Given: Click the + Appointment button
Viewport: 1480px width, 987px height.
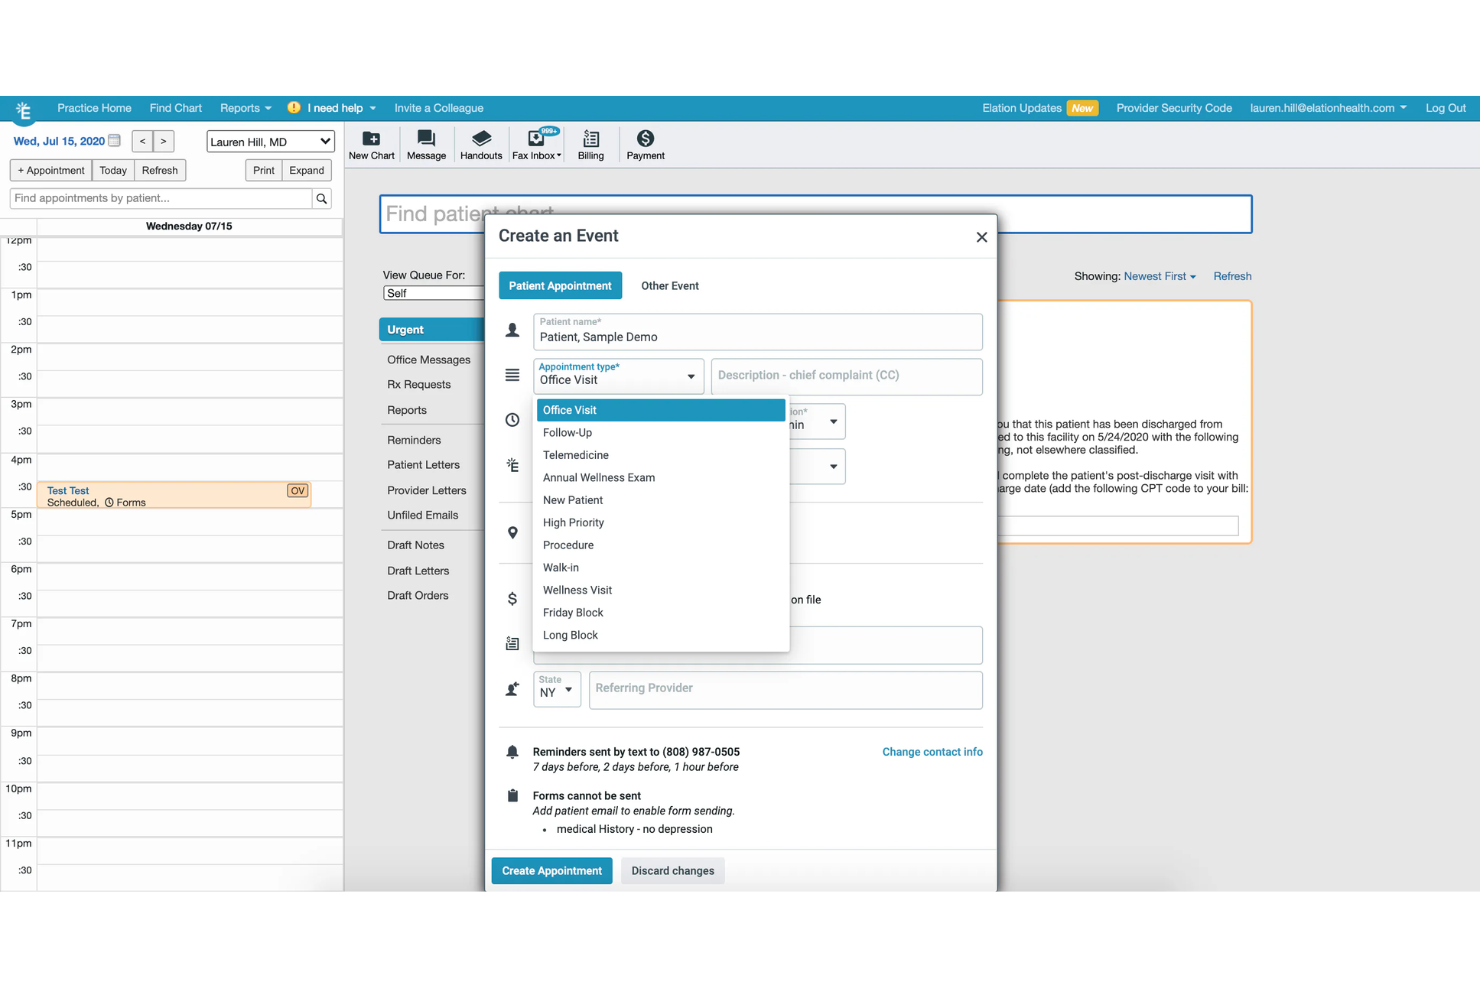Looking at the screenshot, I should pyautogui.click(x=51, y=171).
